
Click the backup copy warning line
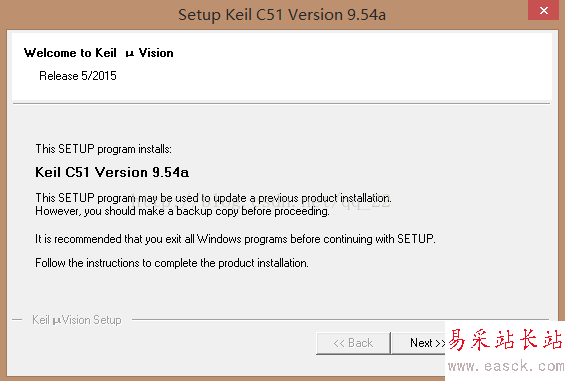(x=182, y=211)
